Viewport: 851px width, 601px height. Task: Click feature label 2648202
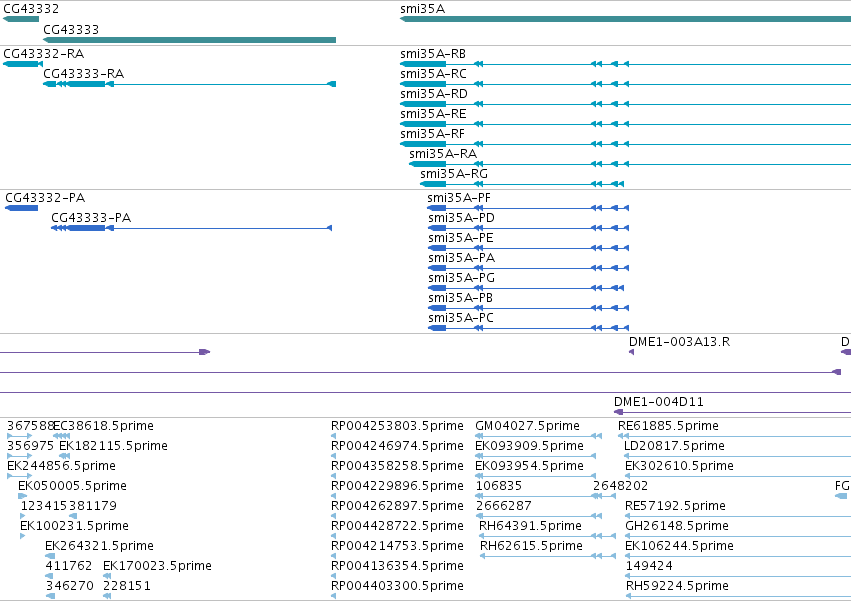click(620, 486)
